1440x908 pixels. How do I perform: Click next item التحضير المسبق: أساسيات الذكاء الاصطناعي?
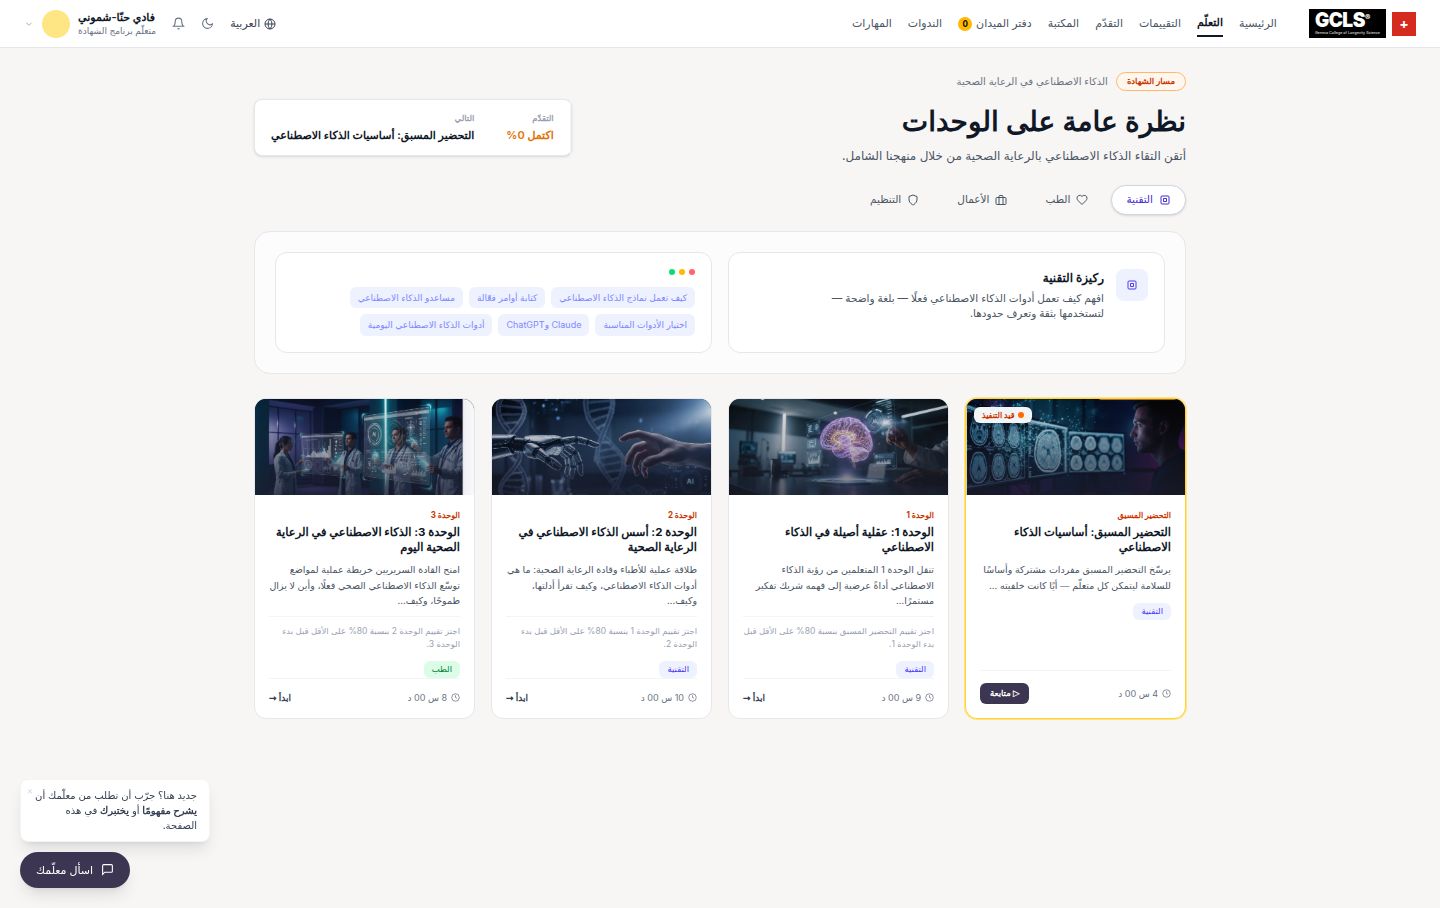click(372, 135)
